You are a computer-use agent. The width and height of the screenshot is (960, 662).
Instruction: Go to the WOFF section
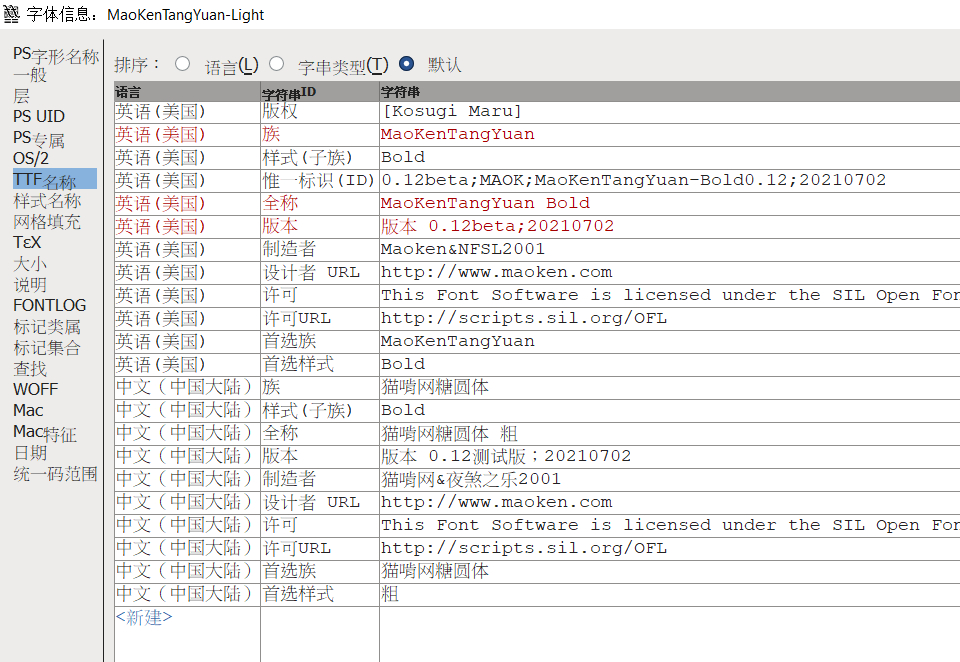click(35, 389)
